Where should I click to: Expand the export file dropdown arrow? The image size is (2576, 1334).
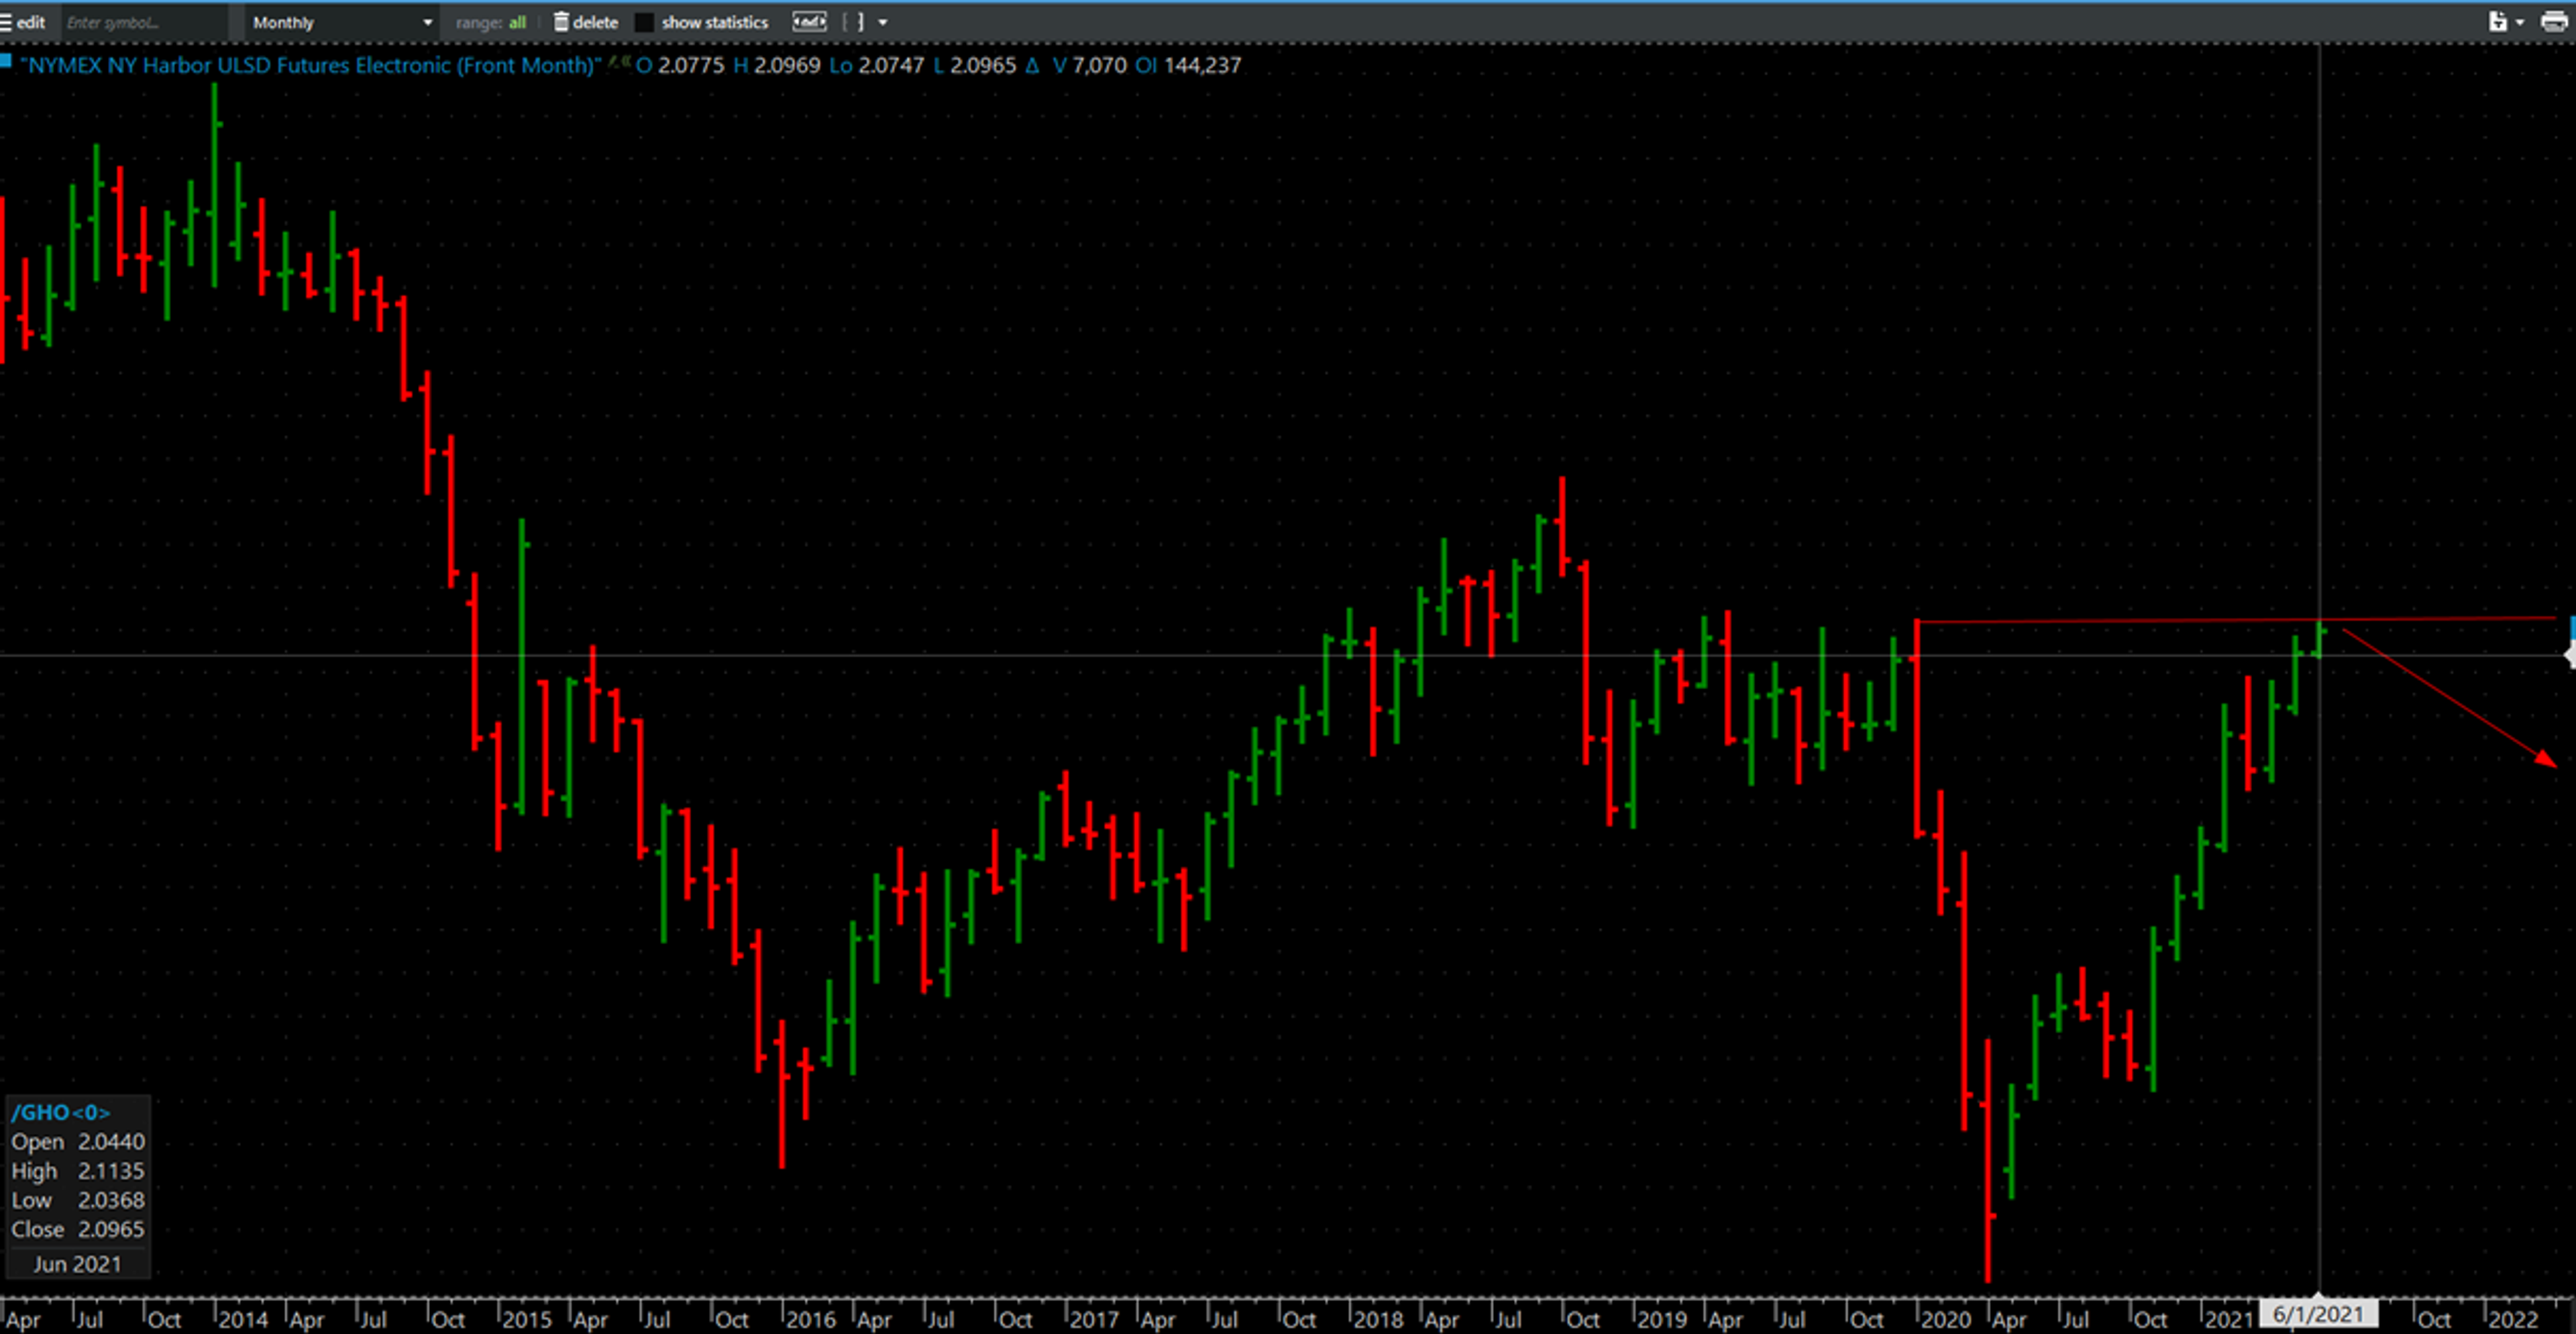tap(2519, 22)
